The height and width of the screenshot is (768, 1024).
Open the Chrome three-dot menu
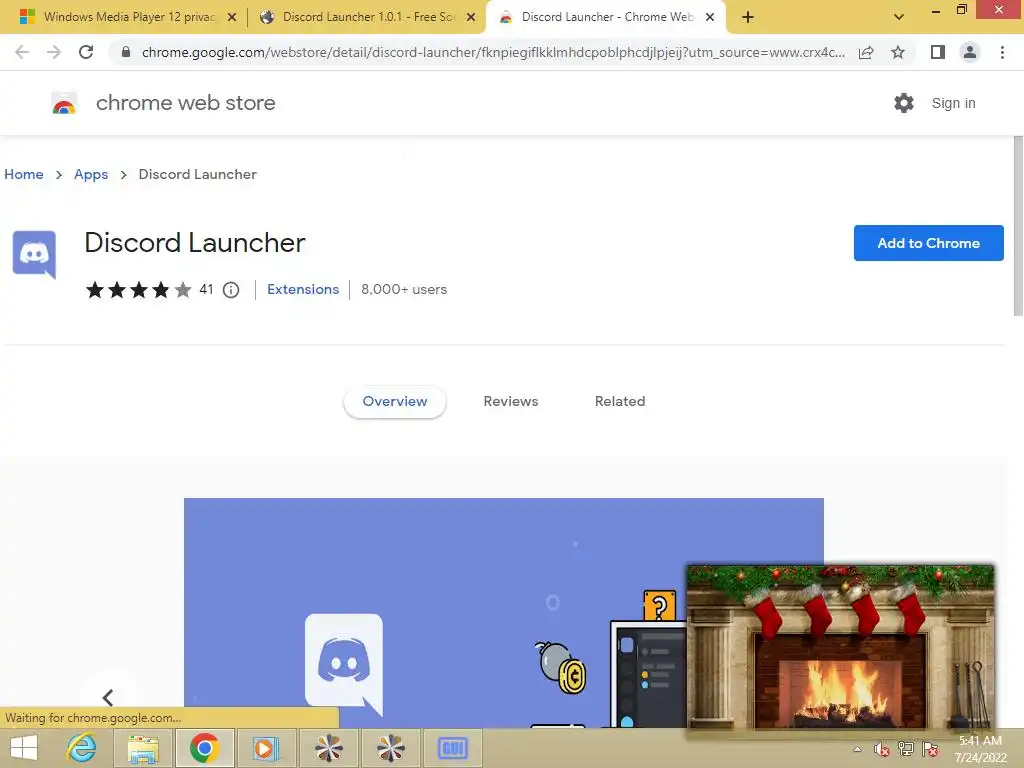[x=1002, y=52]
